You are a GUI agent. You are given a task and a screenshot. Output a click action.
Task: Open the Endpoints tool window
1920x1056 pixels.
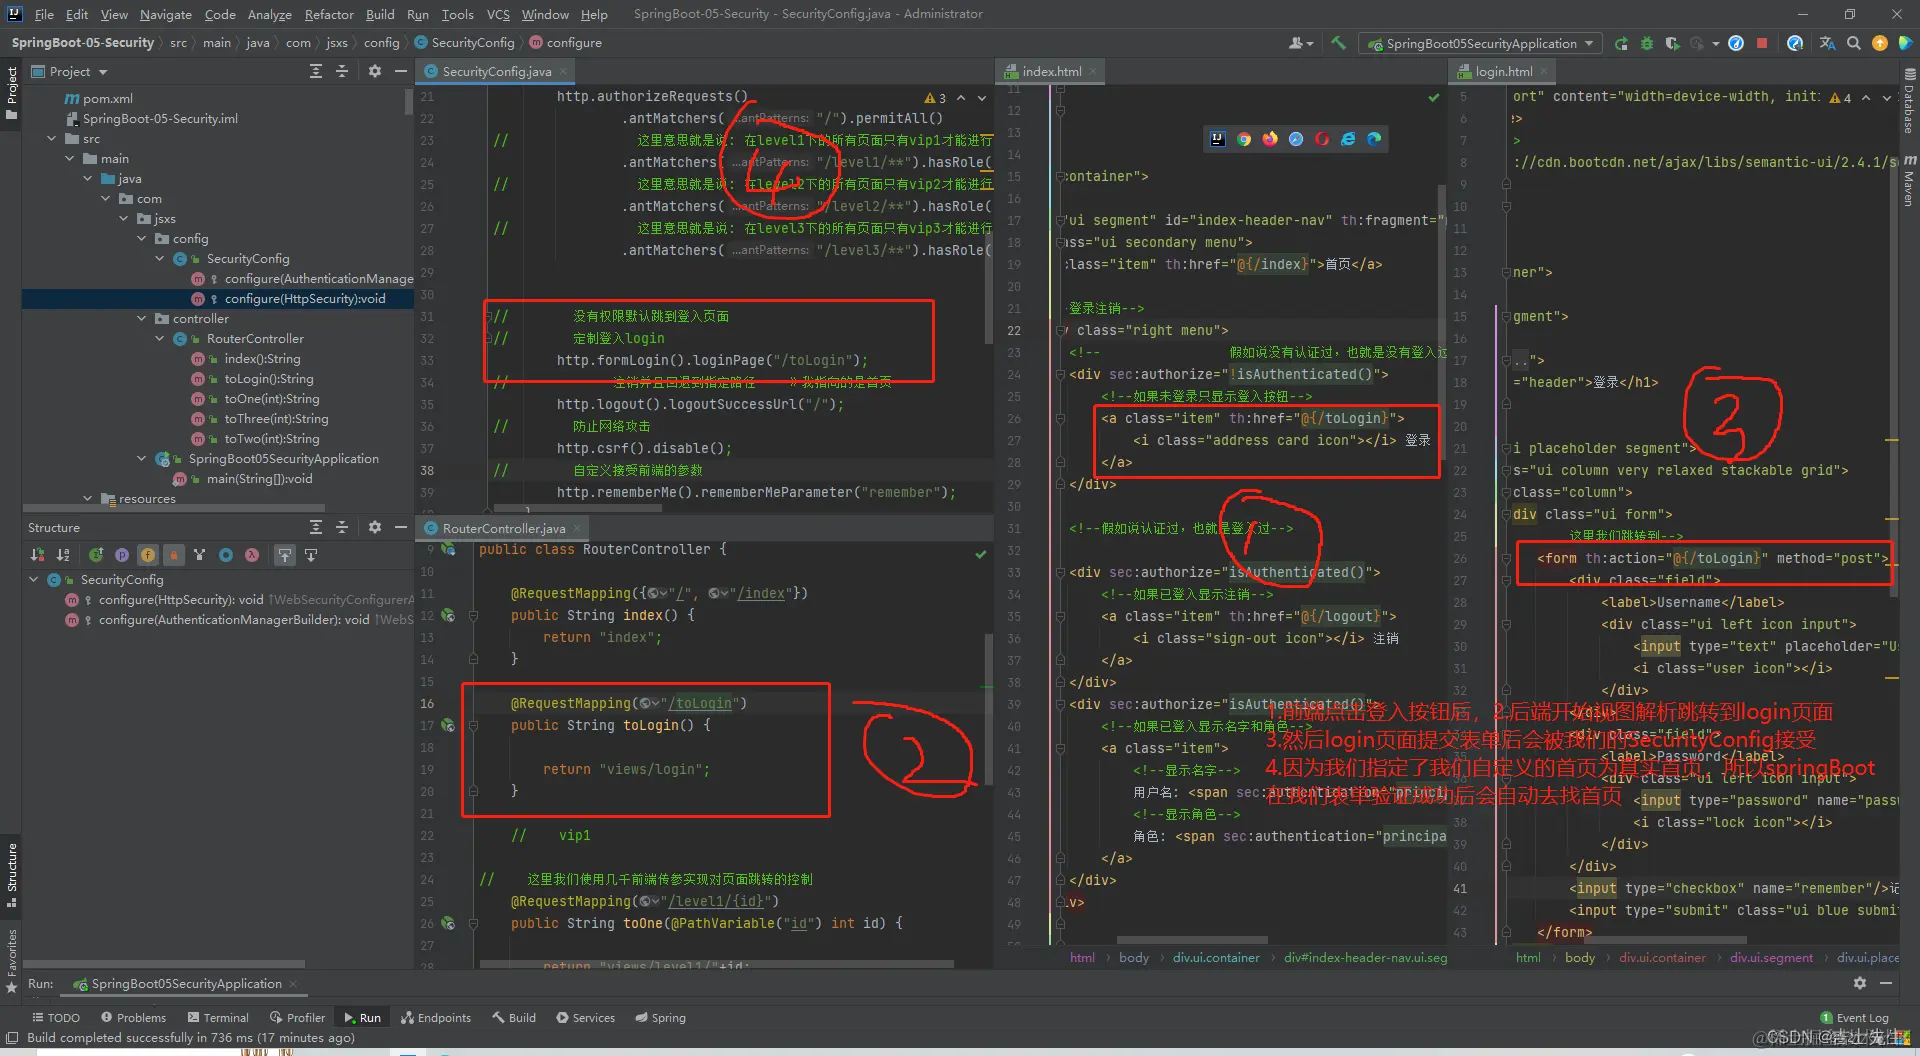(x=436, y=1018)
